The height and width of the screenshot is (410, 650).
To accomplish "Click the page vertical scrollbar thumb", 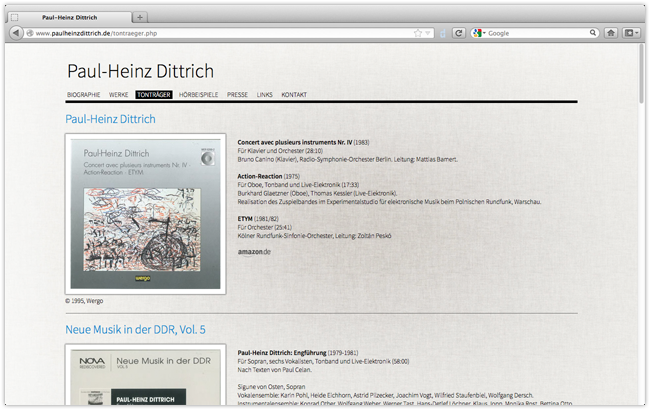I will pos(642,74).
